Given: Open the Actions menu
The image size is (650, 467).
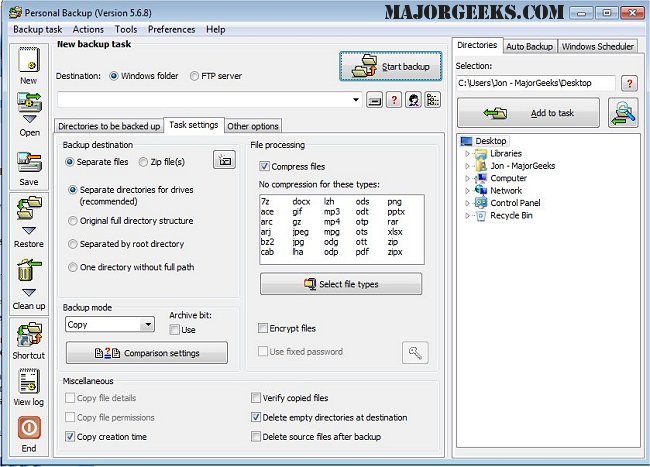Looking at the screenshot, I should [88, 29].
